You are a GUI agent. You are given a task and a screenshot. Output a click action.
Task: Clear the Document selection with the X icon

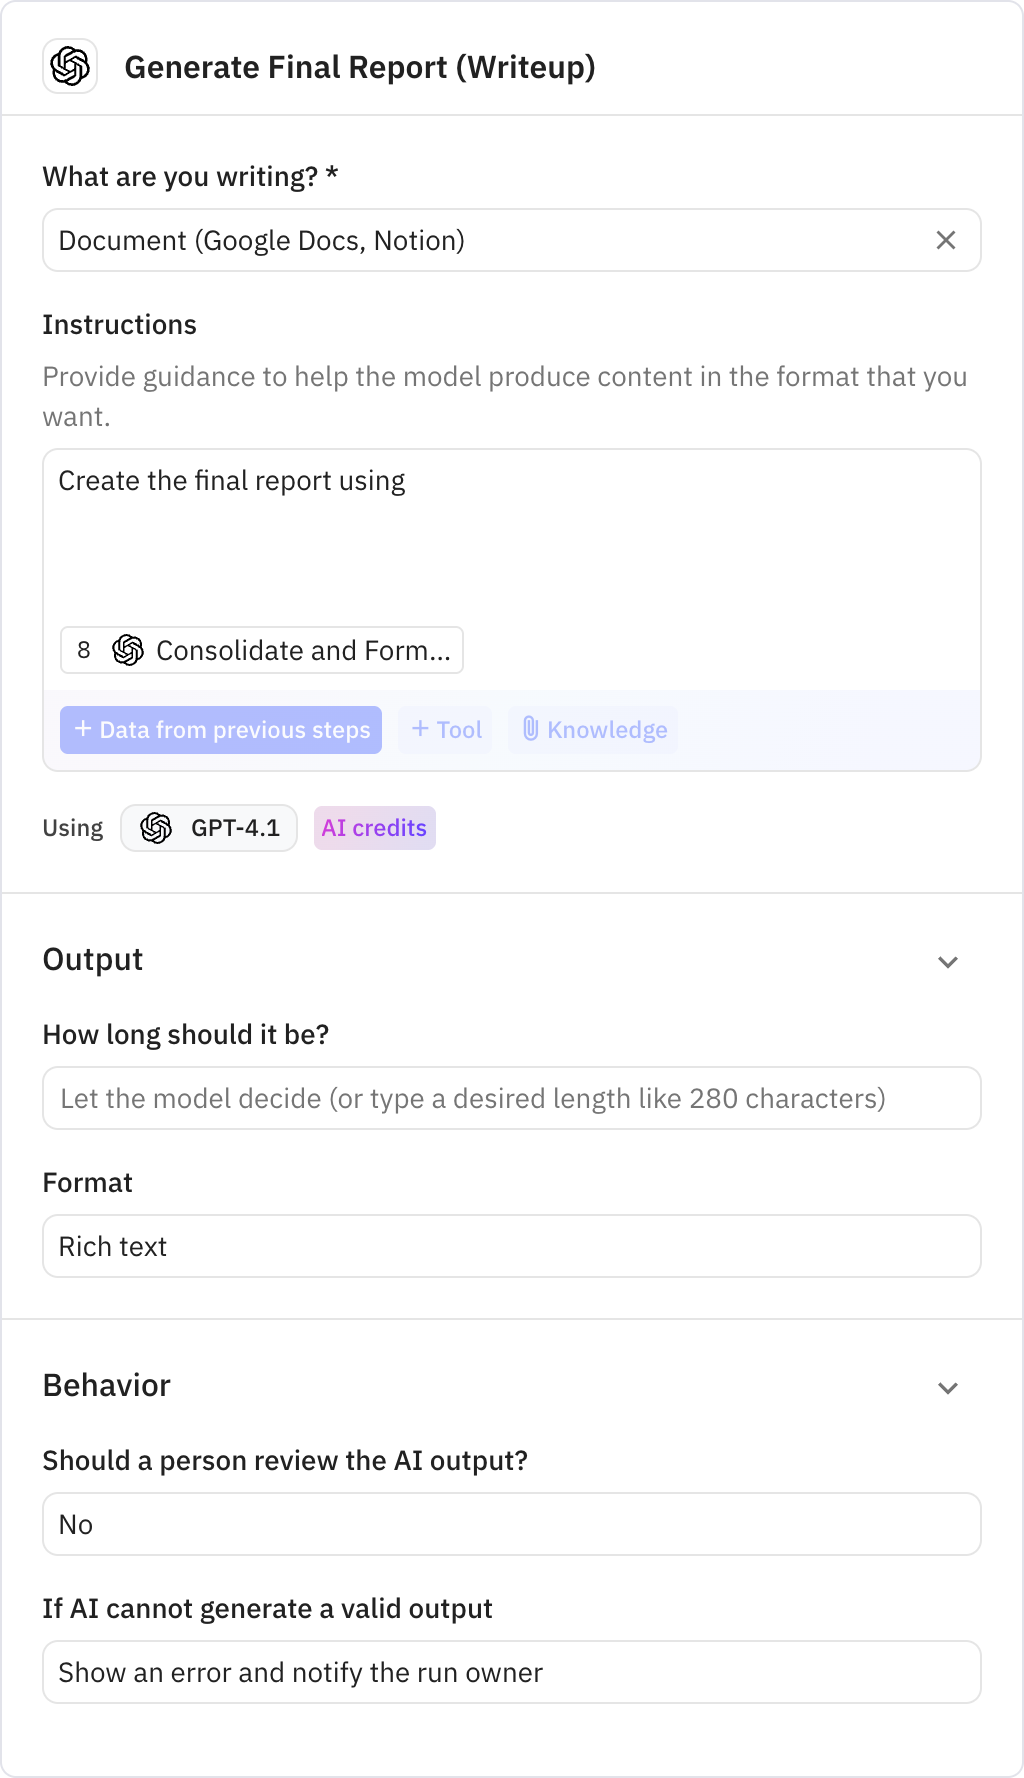point(944,240)
